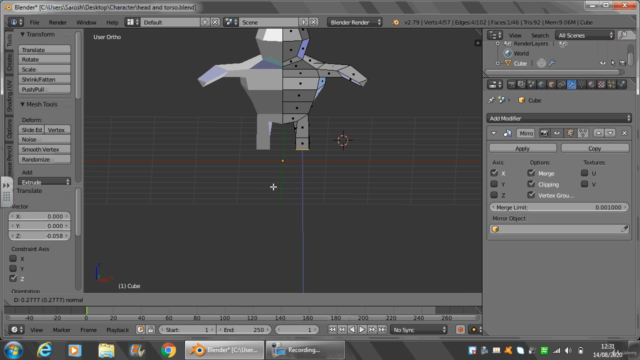
Task: Click the Merge Limit value slider
Action: (x=559, y=207)
